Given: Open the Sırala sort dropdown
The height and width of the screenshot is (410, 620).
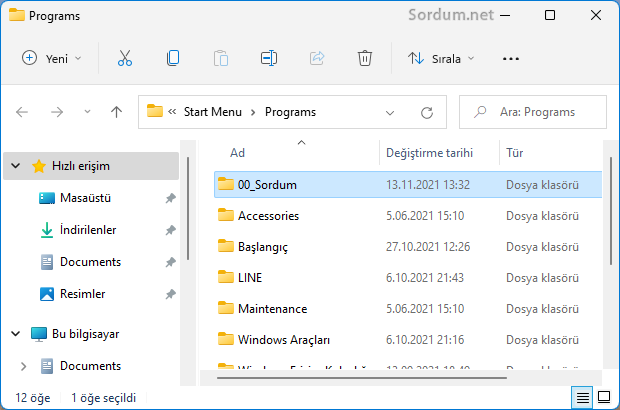Looking at the screenshot, I should (441, 59).
